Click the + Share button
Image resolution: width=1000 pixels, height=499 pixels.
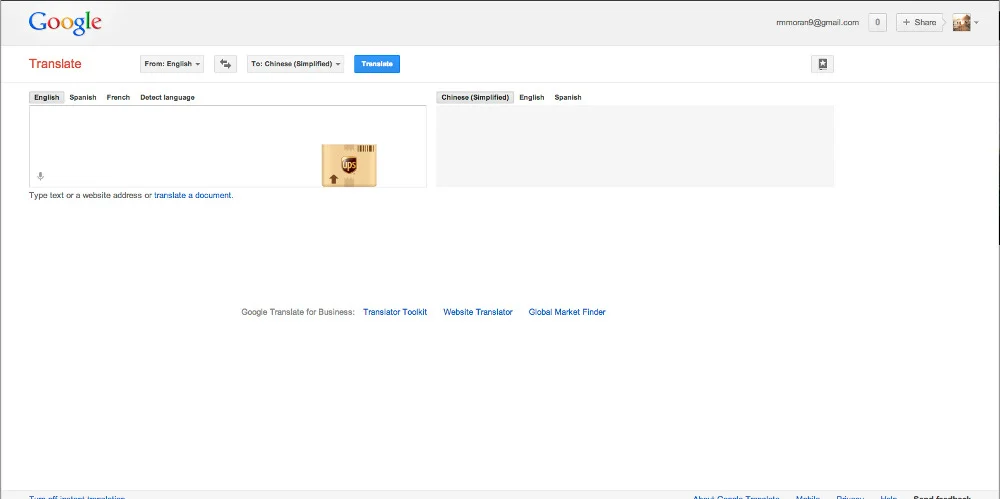(920, 22)
